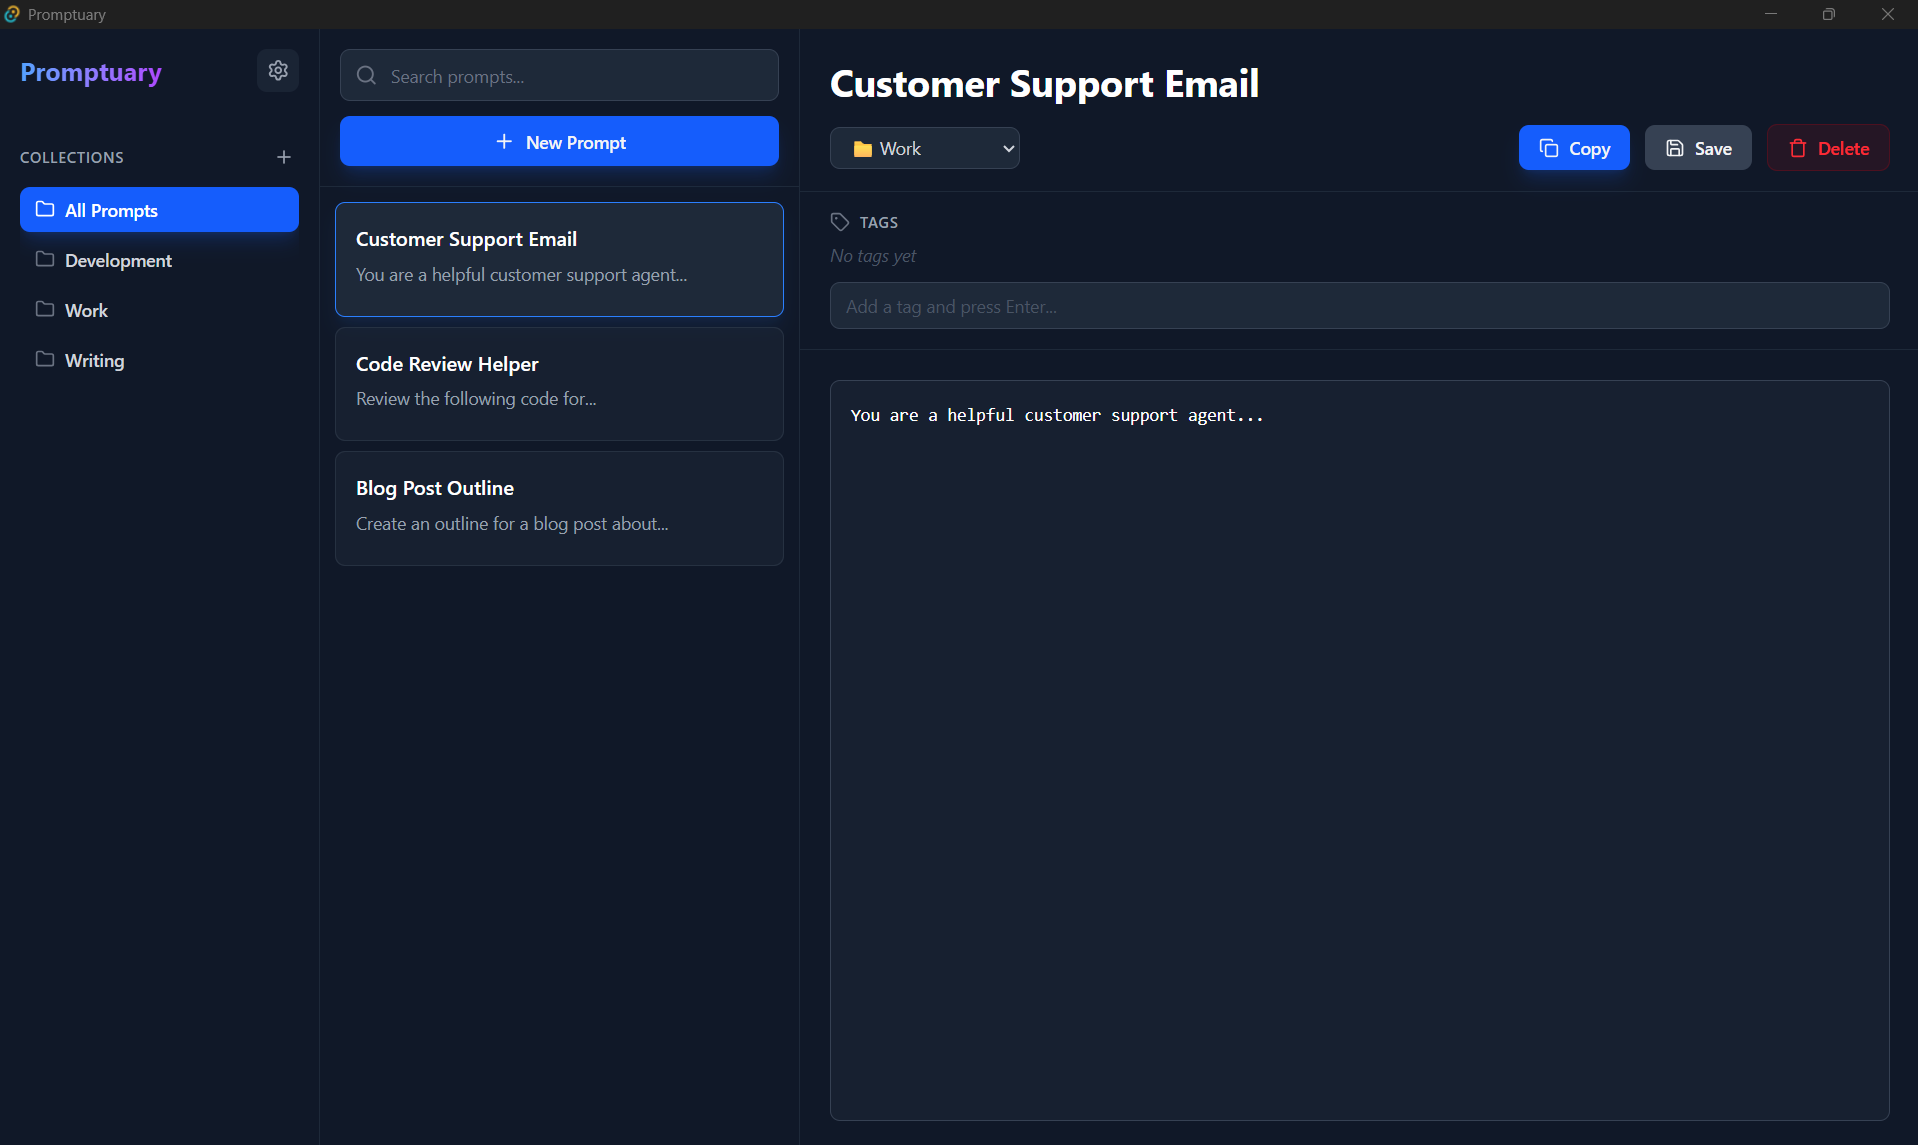Screen dimensions: 1918x1145
Task: Click 'No tags yet' text
Action: 873,256
